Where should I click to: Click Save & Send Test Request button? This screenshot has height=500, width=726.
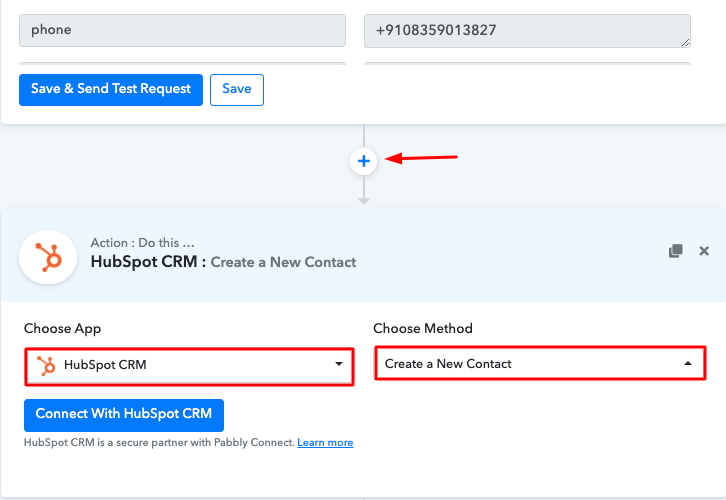tap(111, 89)
